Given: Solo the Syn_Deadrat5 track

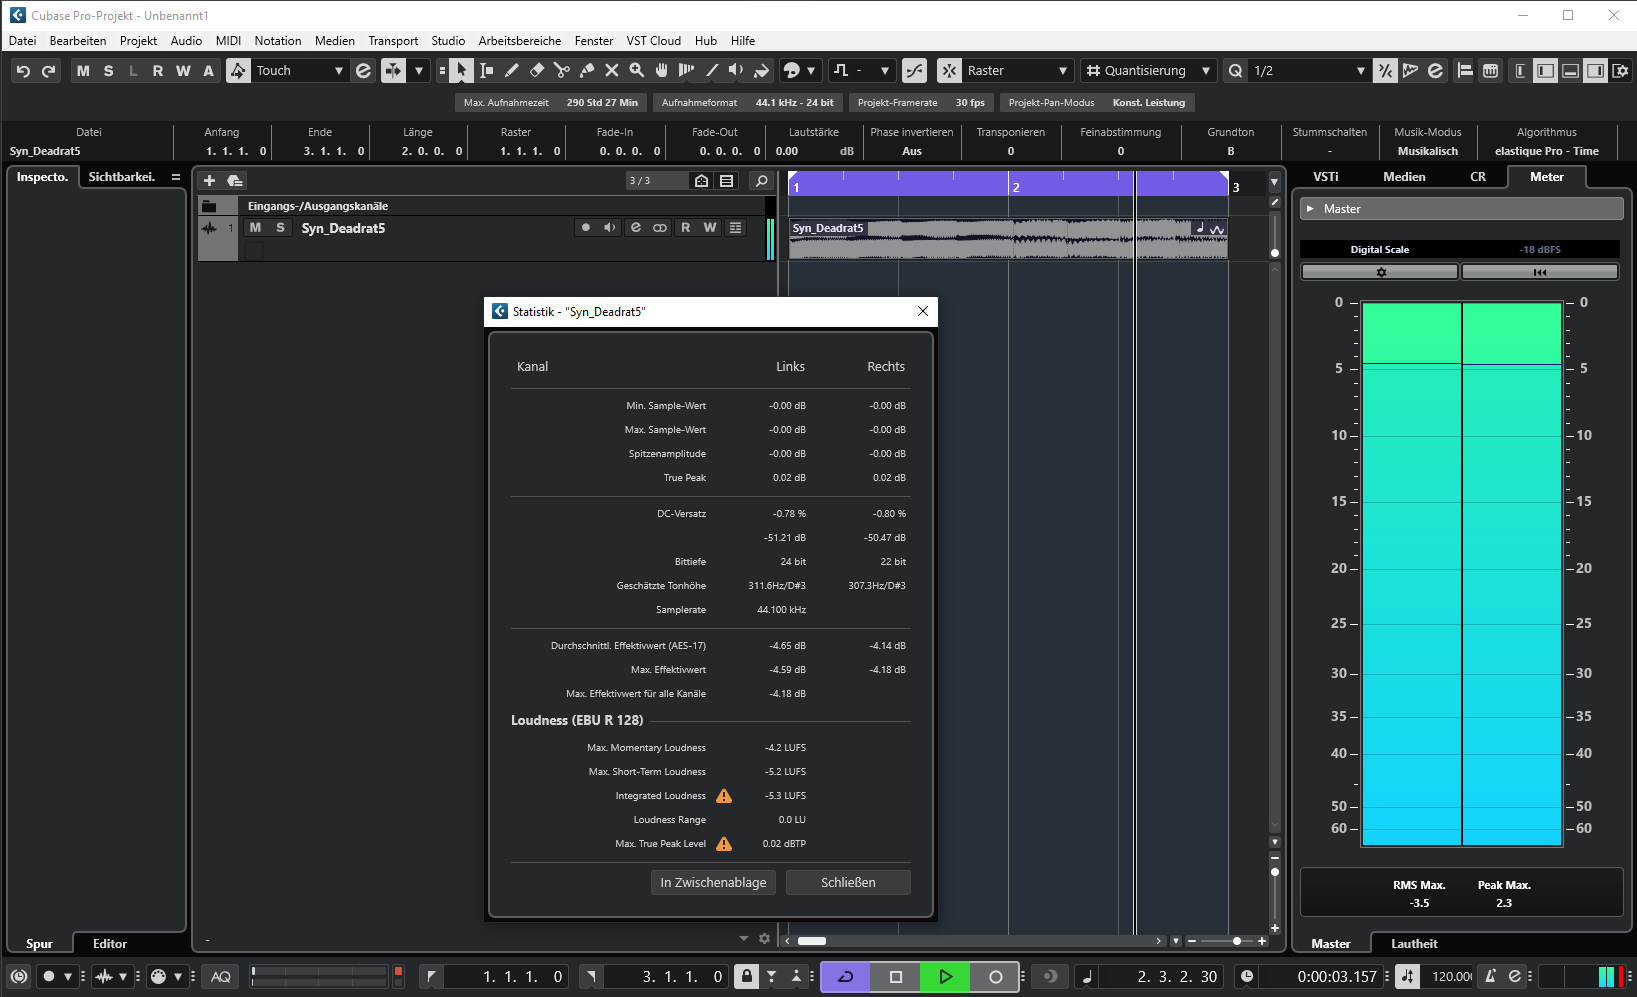Looking at the screenshot, I should click(x=280, y=228).
